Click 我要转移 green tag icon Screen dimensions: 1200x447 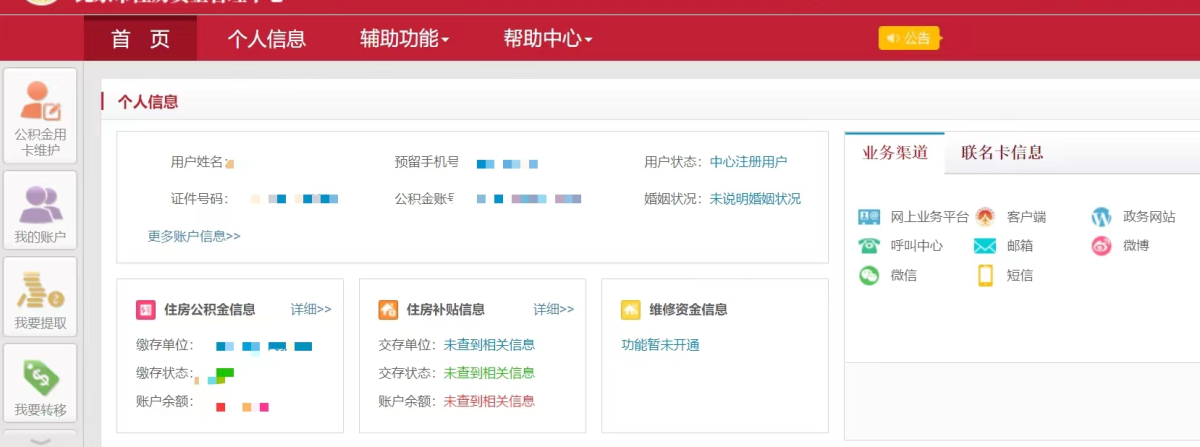tap(40, 376)
